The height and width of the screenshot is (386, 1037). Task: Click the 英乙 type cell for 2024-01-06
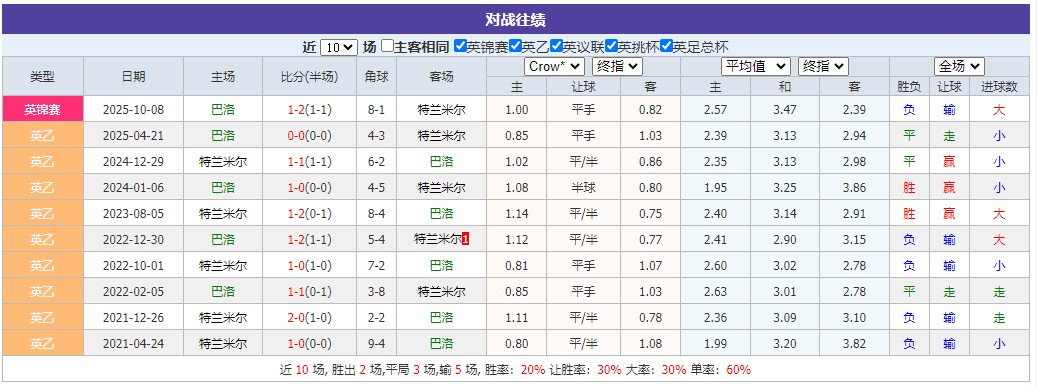pyautogui.click(x=42, y=188)
